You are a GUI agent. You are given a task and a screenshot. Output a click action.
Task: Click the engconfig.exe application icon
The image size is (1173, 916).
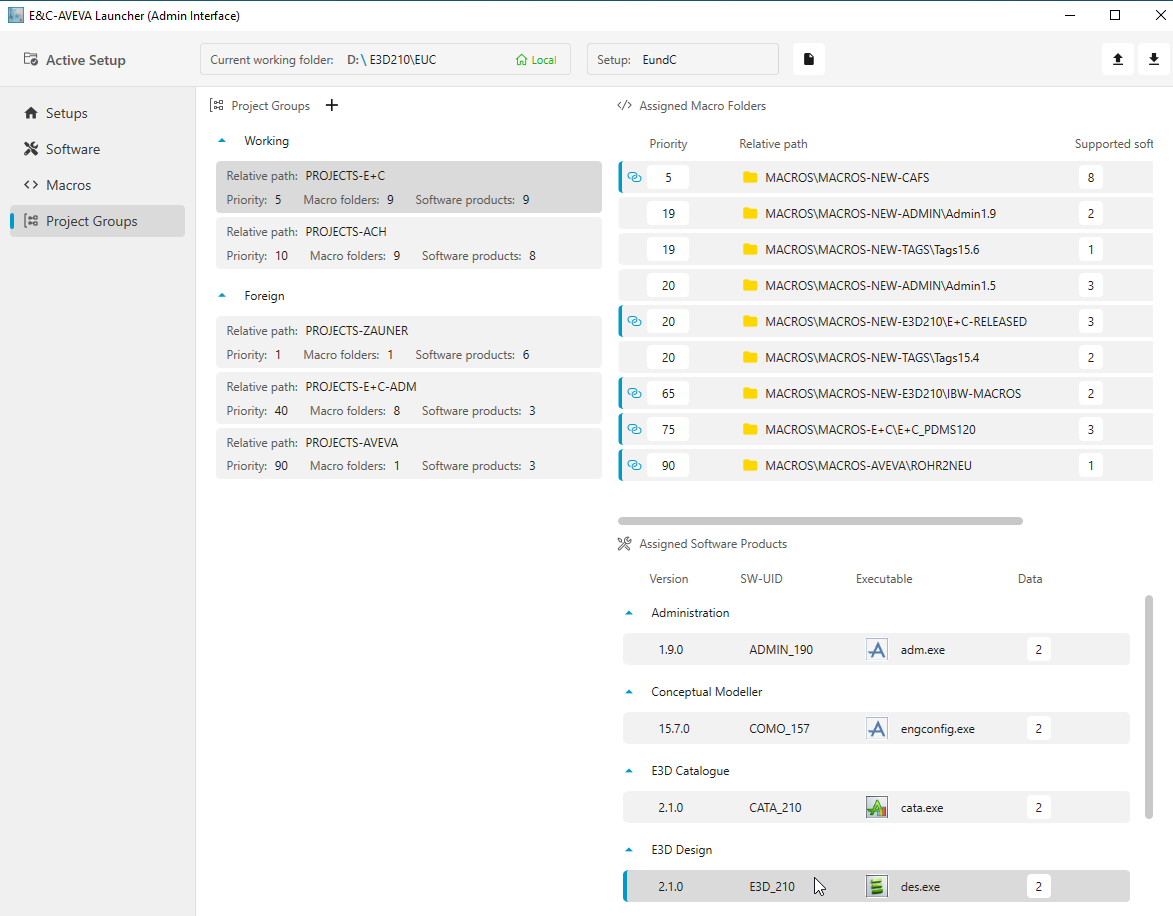877,728
